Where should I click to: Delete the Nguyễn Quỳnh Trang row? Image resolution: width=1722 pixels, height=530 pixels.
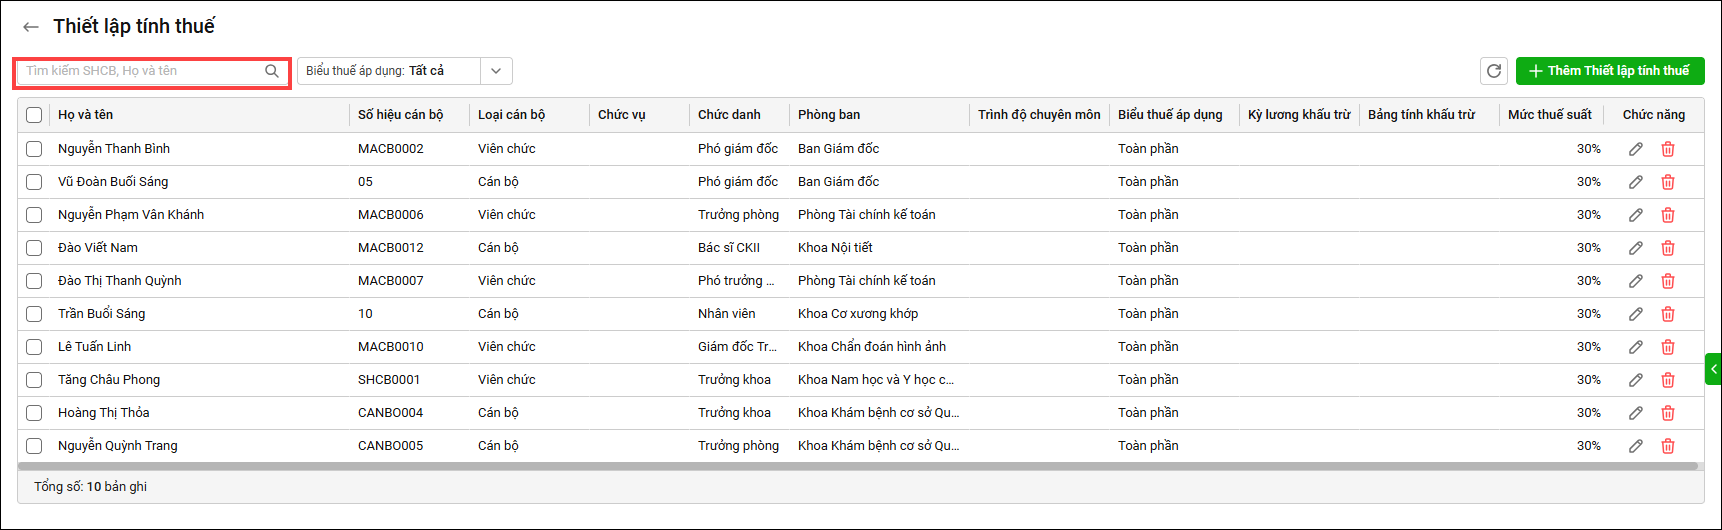click(1668, 446)
